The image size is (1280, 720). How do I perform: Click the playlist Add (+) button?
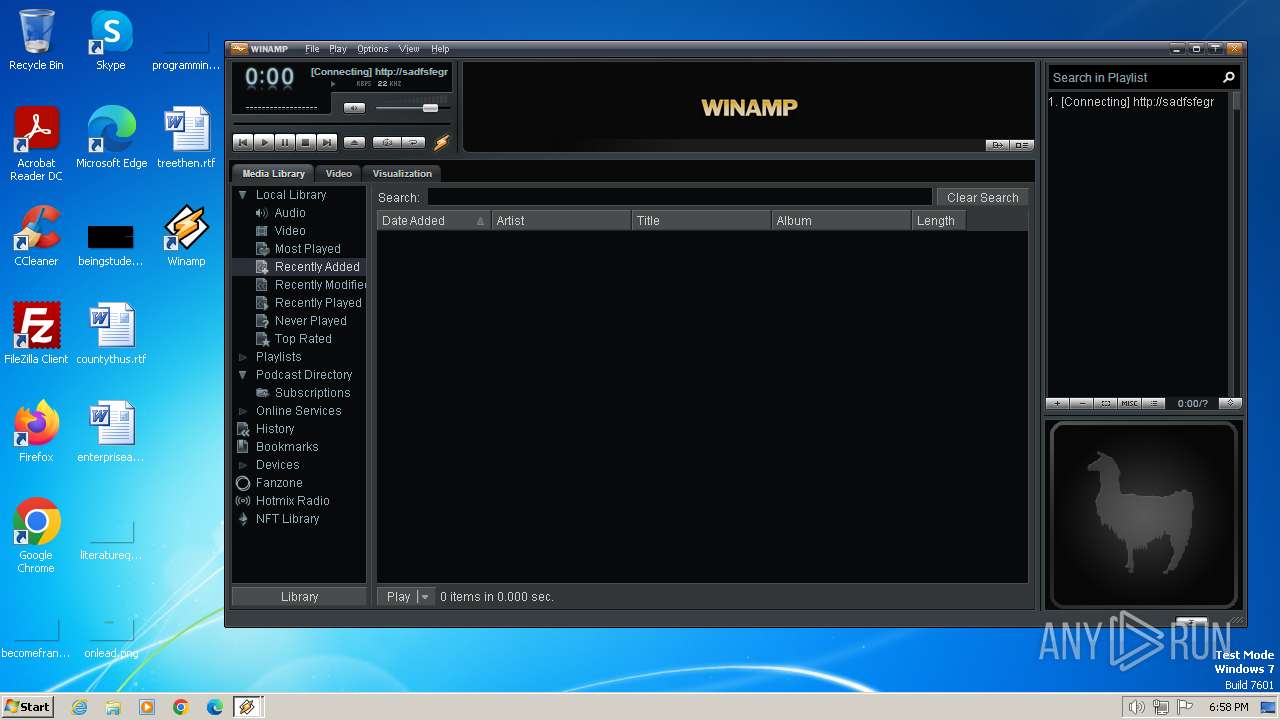[x=1058, y=404]
